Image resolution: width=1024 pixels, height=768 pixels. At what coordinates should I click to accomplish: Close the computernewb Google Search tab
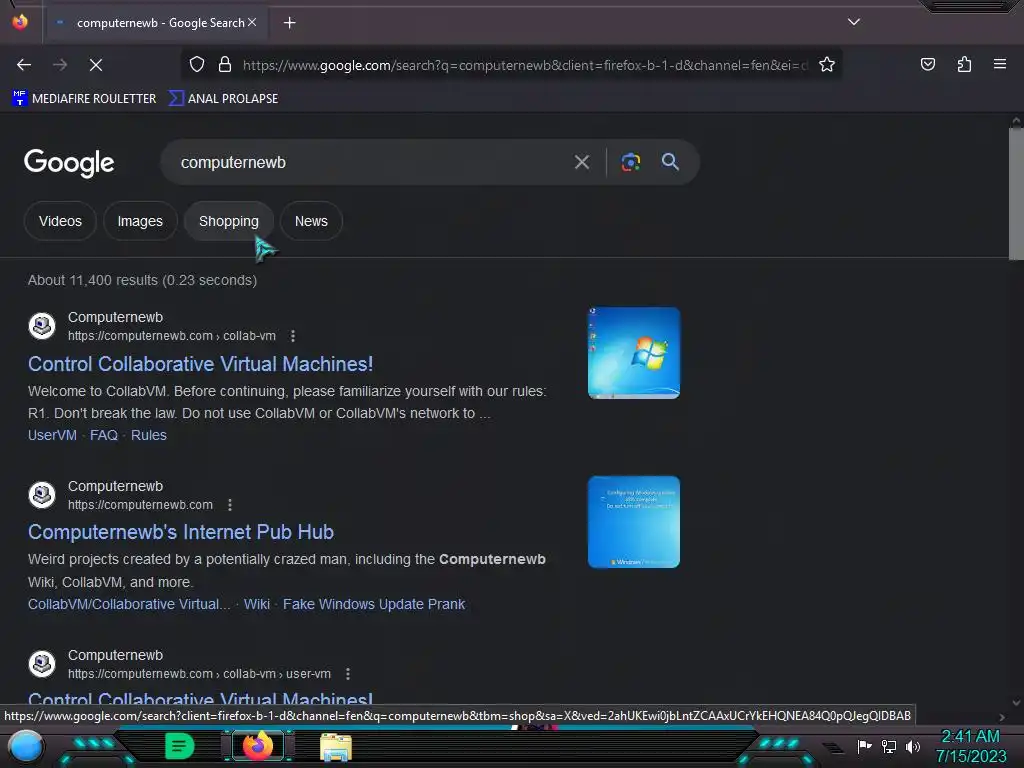tap(252, 22)
